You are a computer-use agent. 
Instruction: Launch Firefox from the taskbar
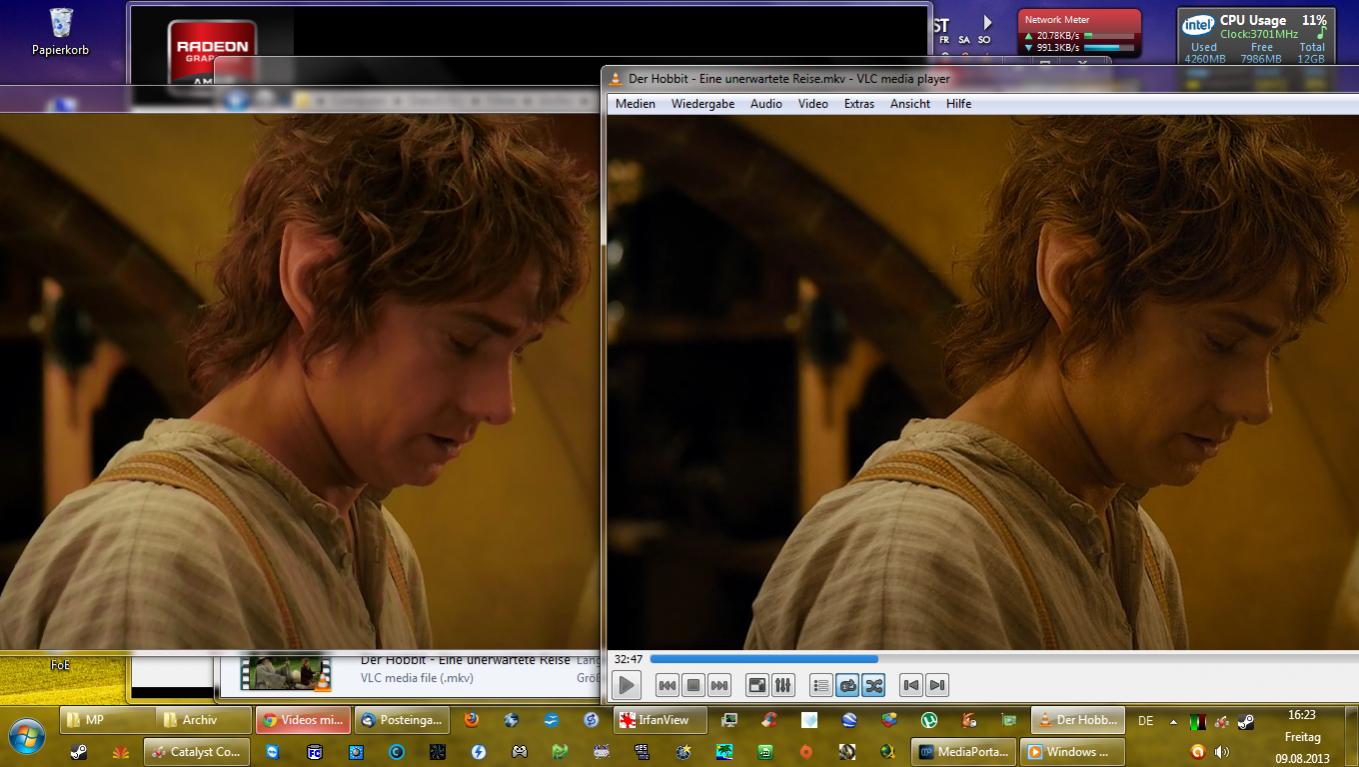click(x=471, y=720)
